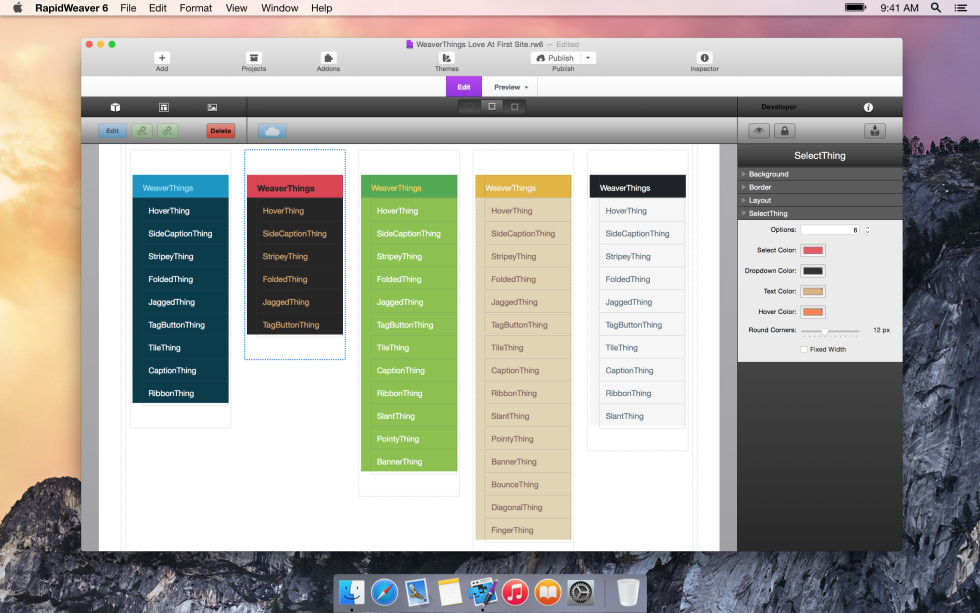This screenshot has width=980, height=613.
Task: Open the File menu
Action: point(128,8)
